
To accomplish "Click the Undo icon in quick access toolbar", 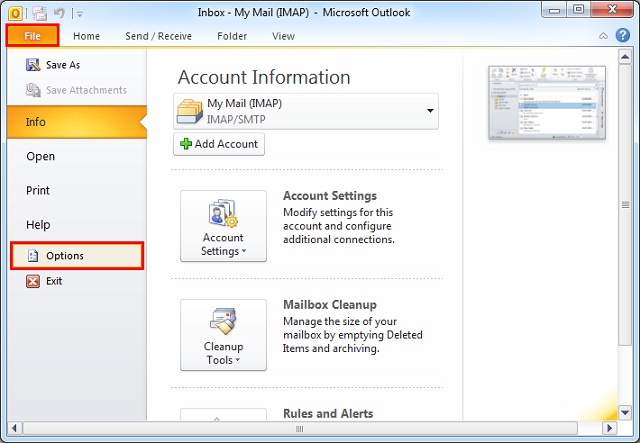I will tap(61, 13).
